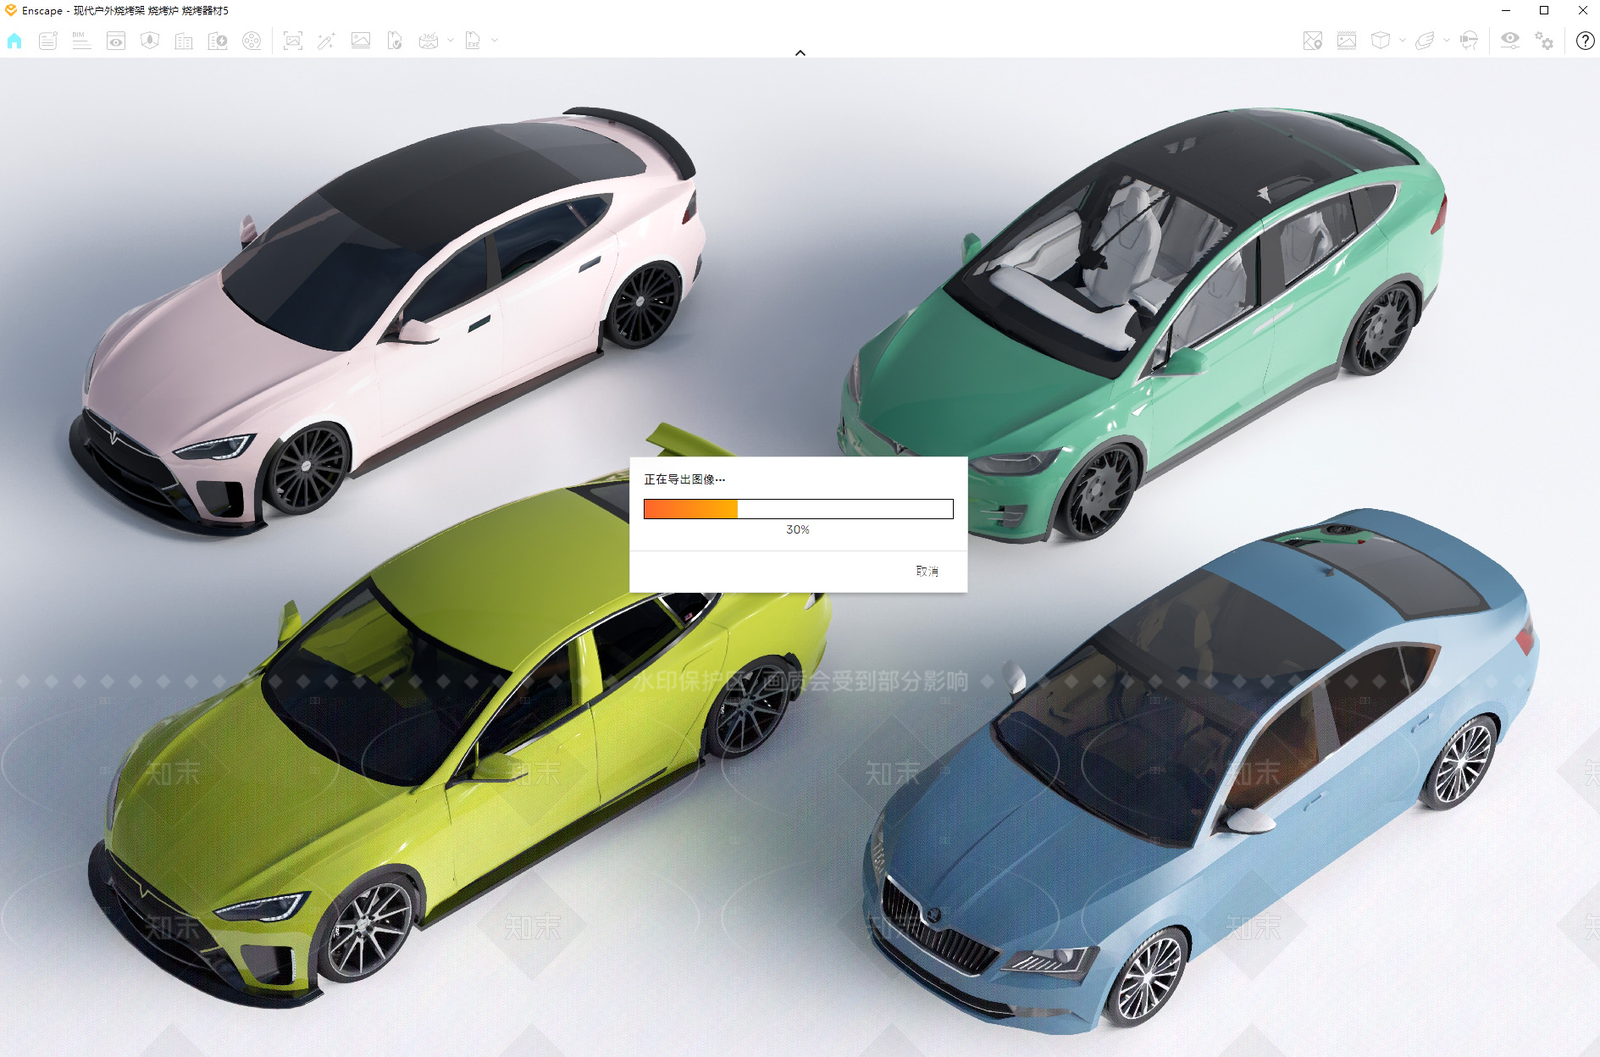Expand the 360 panorama dropdown arrow
The image size is (1600, 1057).
click(x=450, y=41)
